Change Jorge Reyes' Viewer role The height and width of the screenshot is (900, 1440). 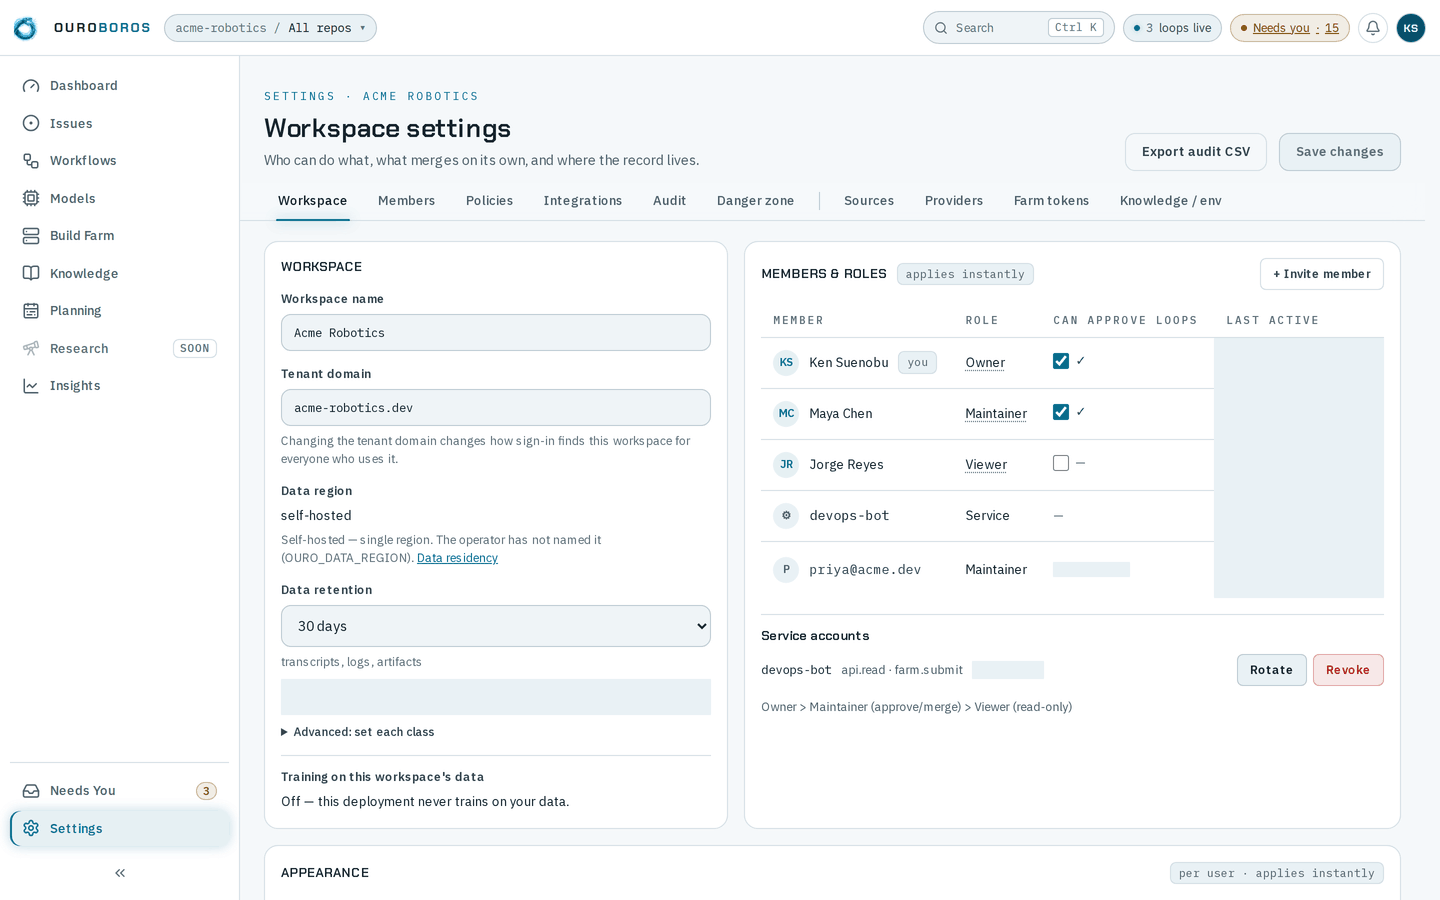pos(986,465)
